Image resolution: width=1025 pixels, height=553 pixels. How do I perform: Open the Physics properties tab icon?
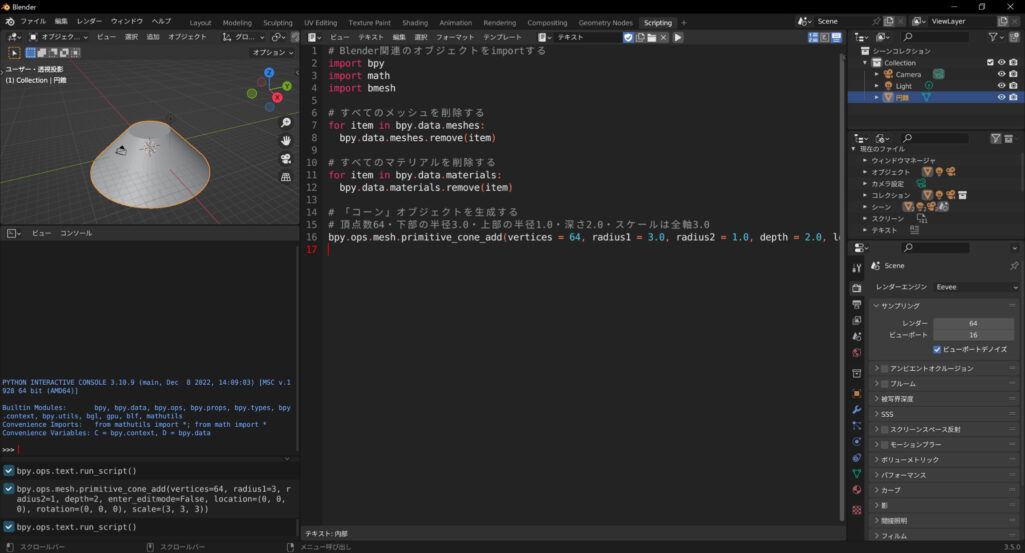[857, 441]
